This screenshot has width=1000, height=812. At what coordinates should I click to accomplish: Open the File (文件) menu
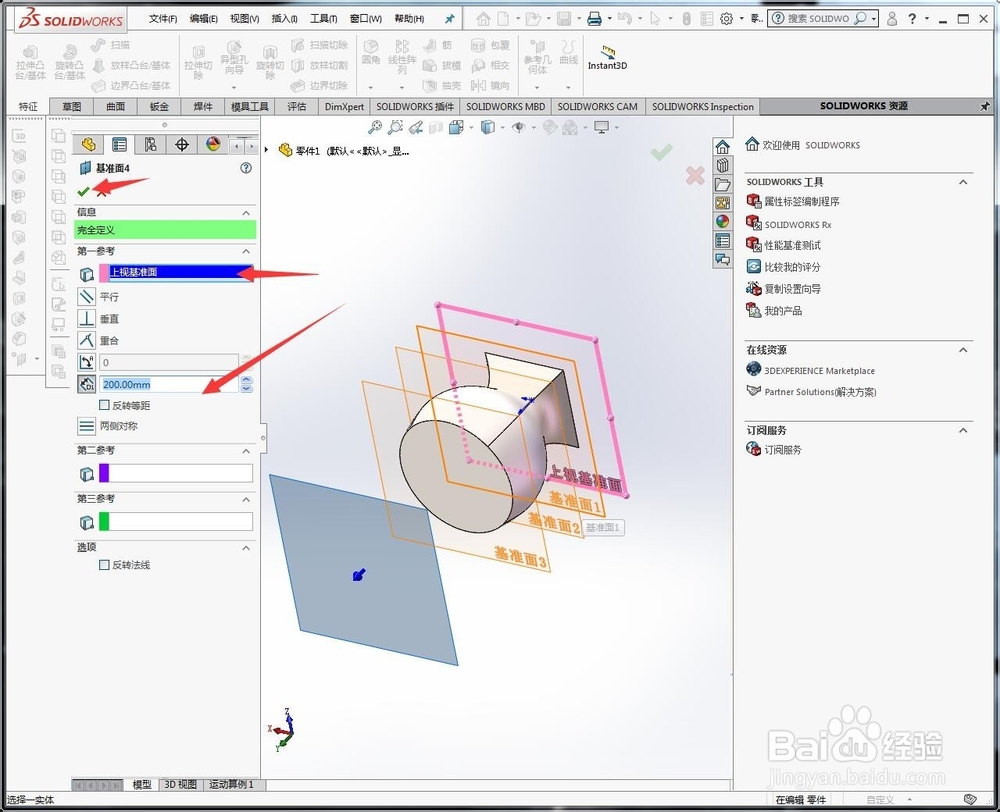click(x=163, y=18)
